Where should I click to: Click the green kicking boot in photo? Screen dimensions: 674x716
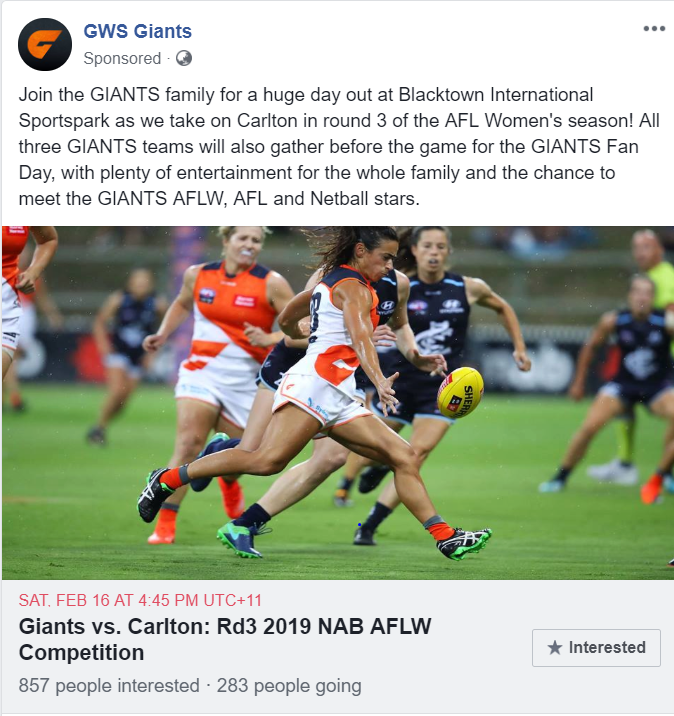[x=463, y=543]
